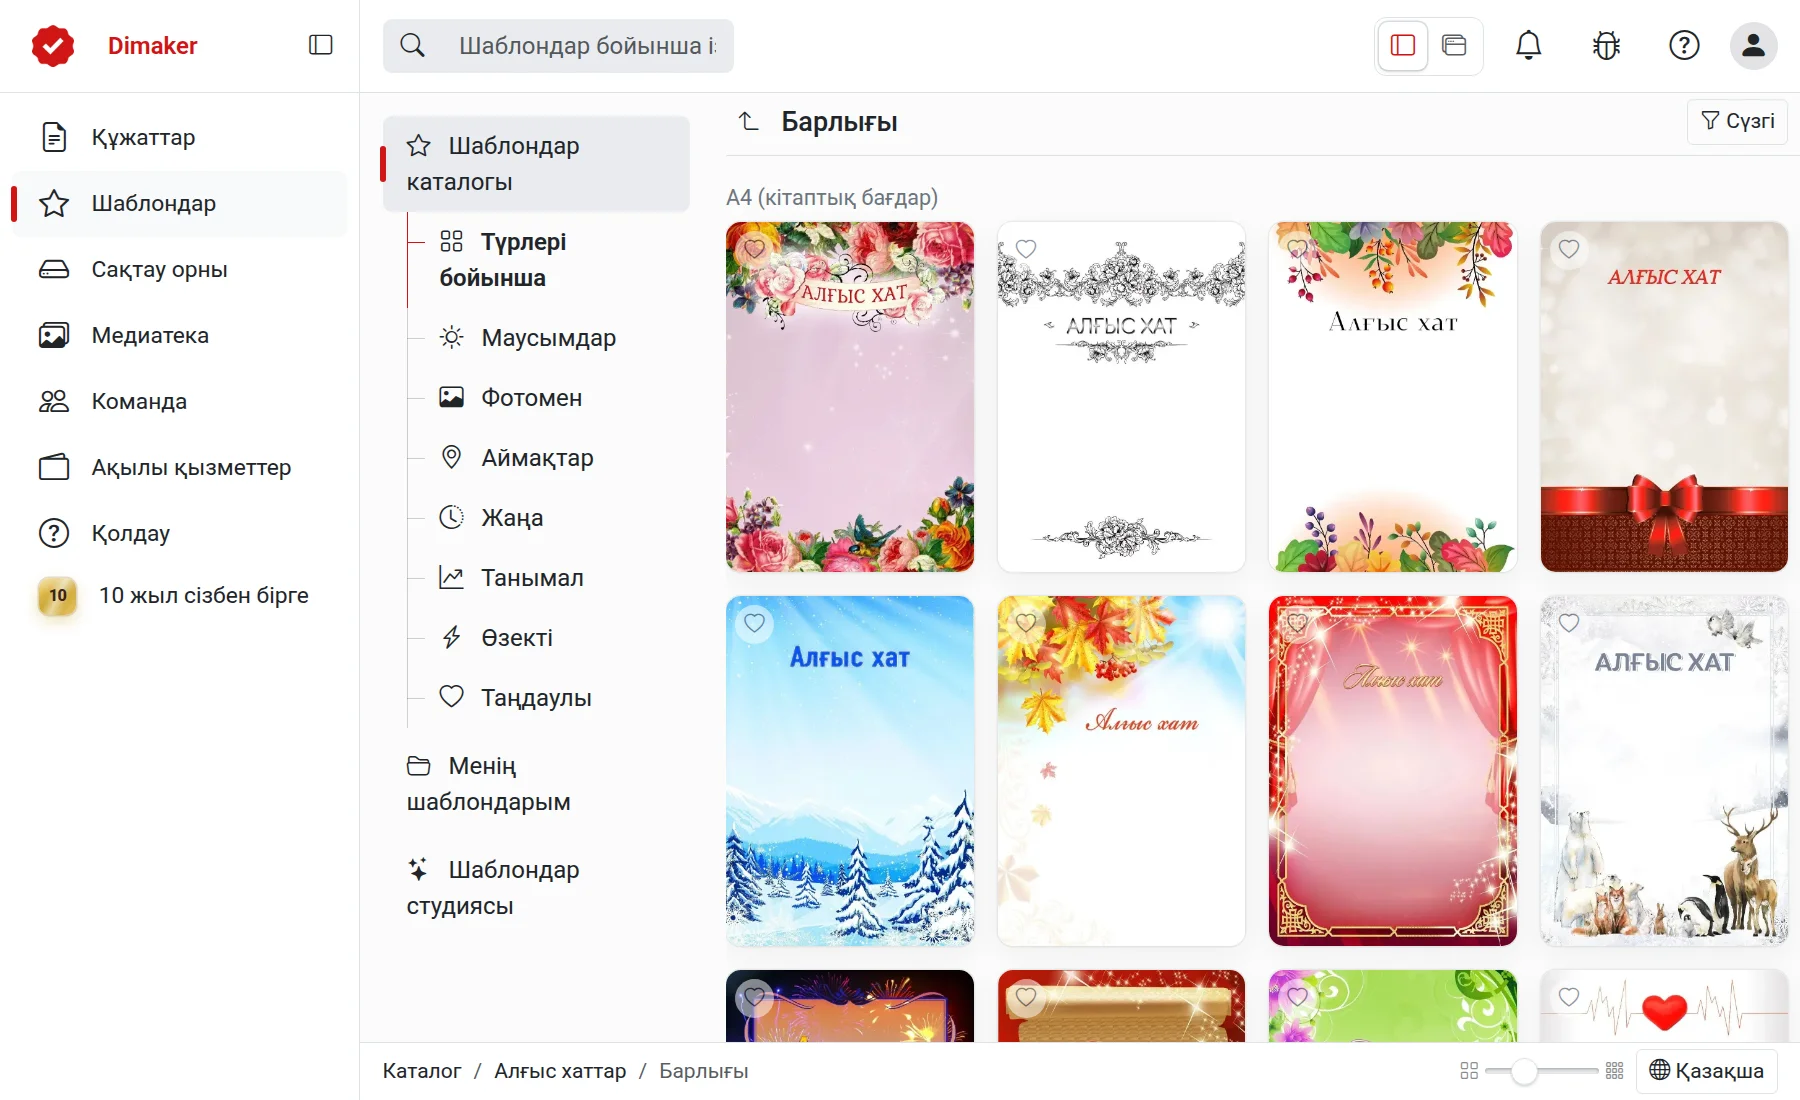This screenshot has height=1100, width=1800.
Task: Open Шаблондар студиясы
Action: coord(536,887)
